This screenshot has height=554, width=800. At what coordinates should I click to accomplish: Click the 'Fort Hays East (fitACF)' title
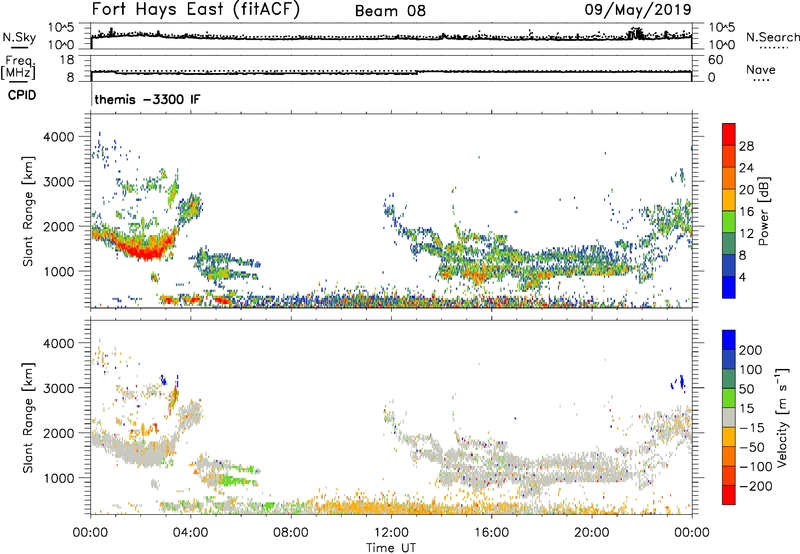click(196, 9)
